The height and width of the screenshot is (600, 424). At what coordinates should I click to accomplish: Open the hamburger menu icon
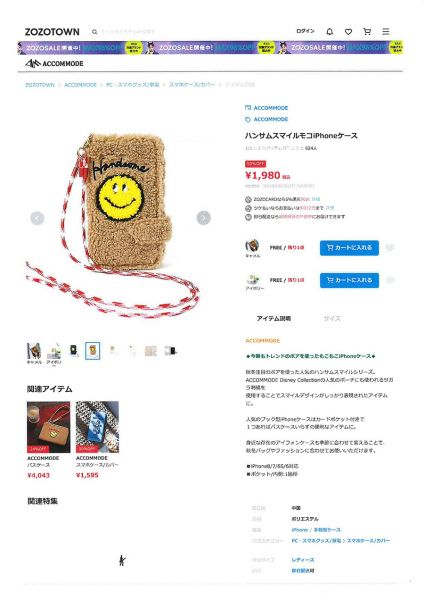click(x=386, y=31)
